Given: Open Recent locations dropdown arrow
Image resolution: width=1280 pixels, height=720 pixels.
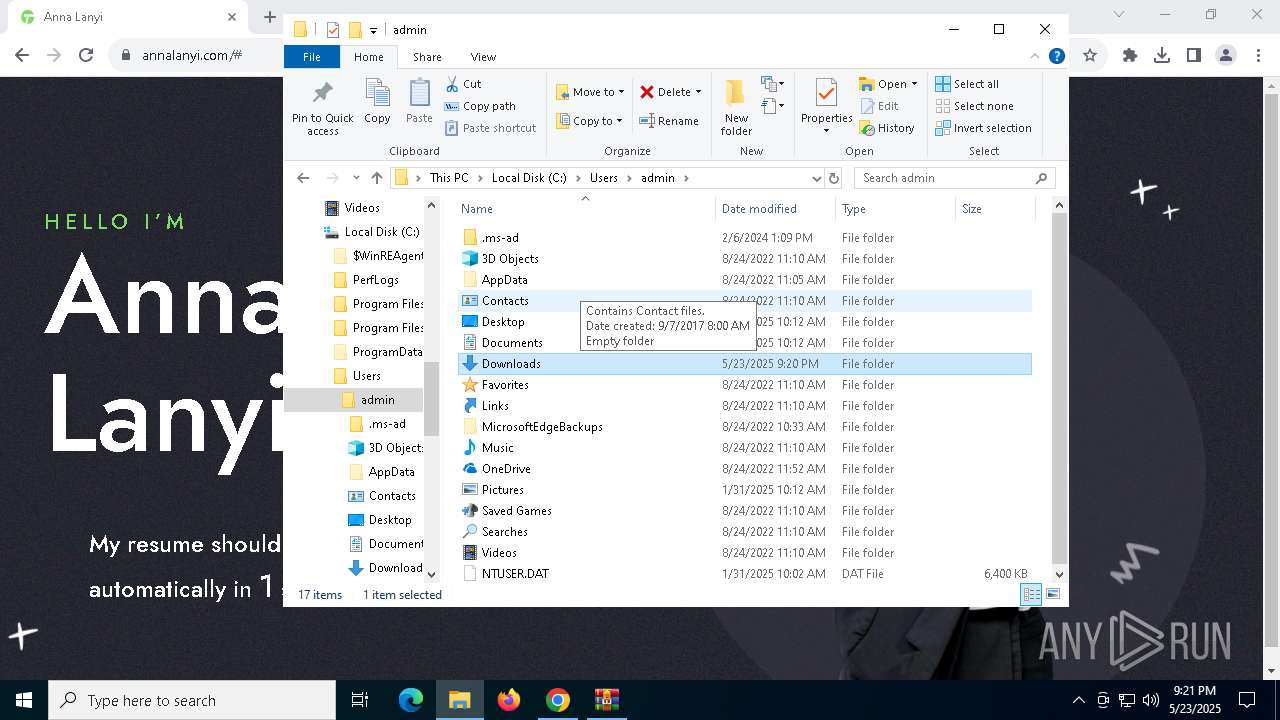Looking at the screenshot, I should (x=356, y=178).
